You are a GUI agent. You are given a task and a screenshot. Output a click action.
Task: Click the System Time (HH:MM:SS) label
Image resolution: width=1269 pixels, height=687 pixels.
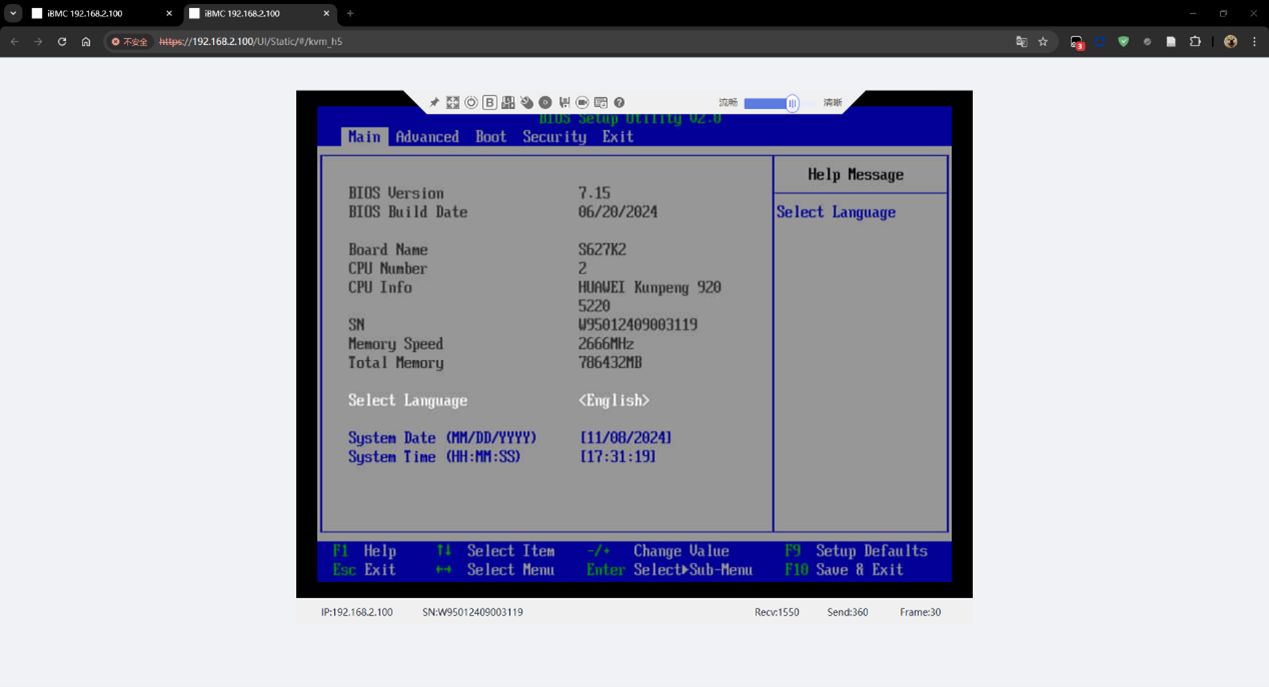(435, 457)
